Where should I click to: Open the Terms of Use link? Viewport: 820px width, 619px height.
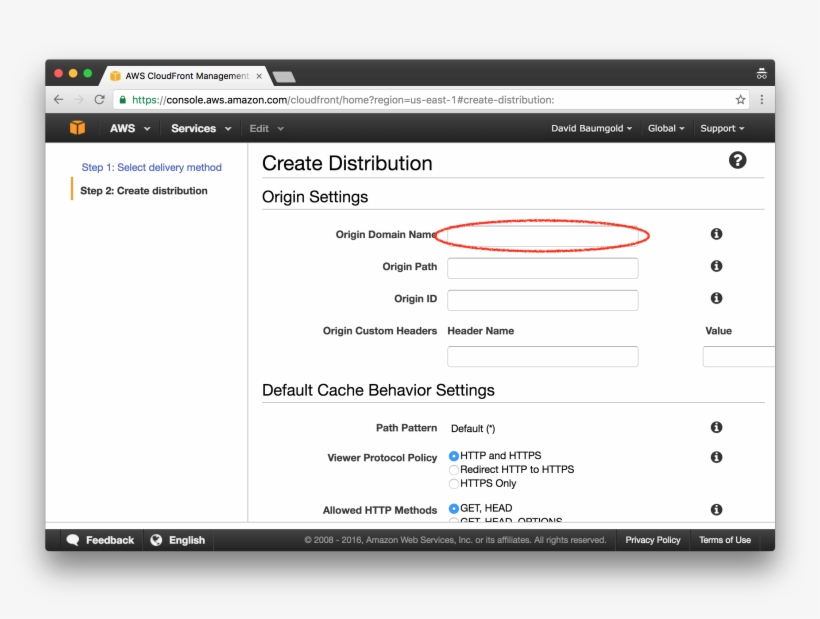725,540
